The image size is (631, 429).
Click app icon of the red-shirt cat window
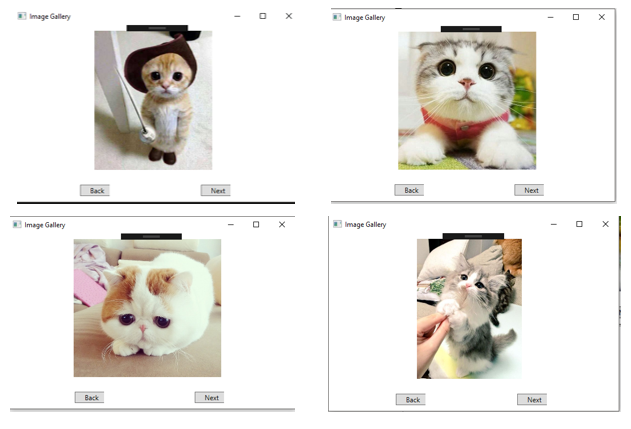pyautogui.click(x=337, y=17)
